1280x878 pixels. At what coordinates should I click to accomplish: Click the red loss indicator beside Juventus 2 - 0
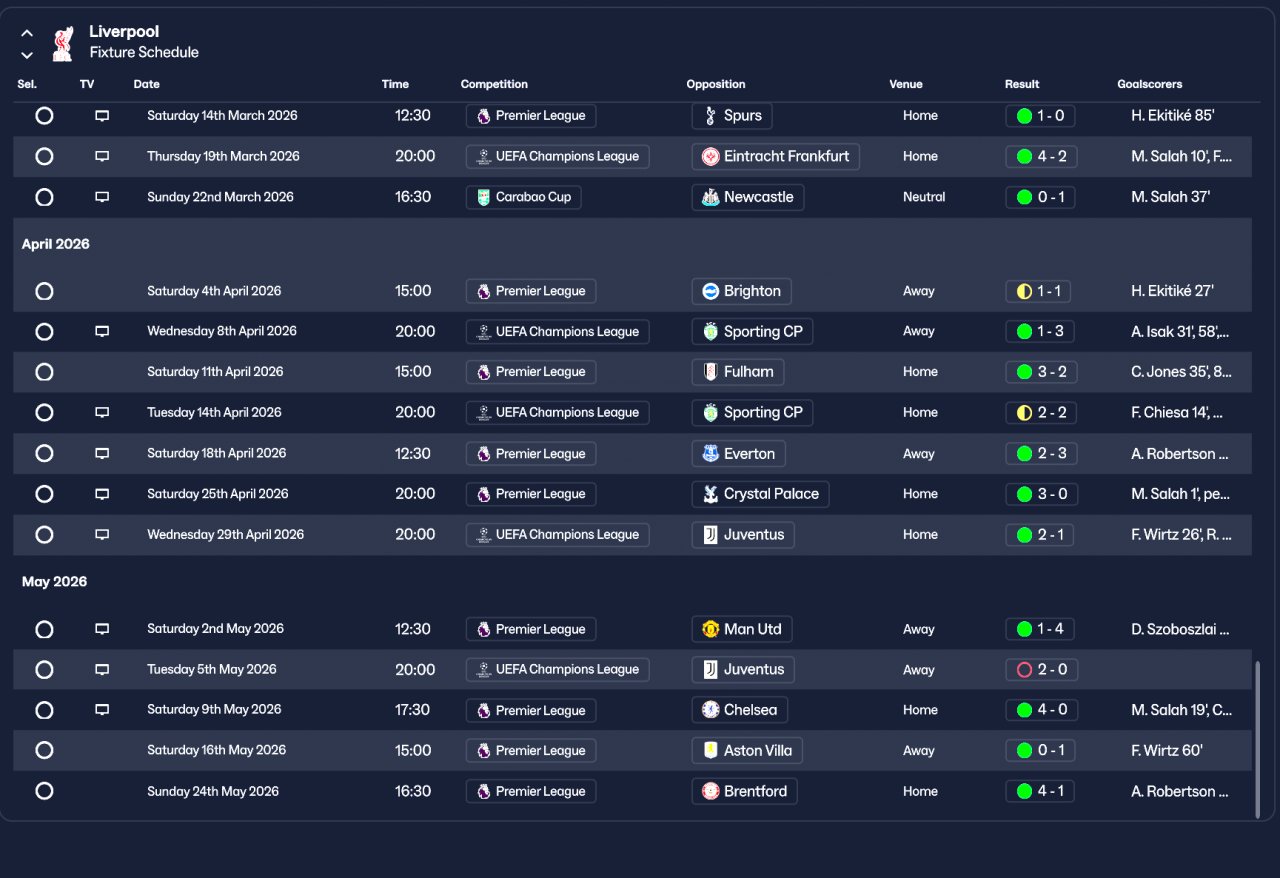pyautogui.click(x=1024, y=669)
